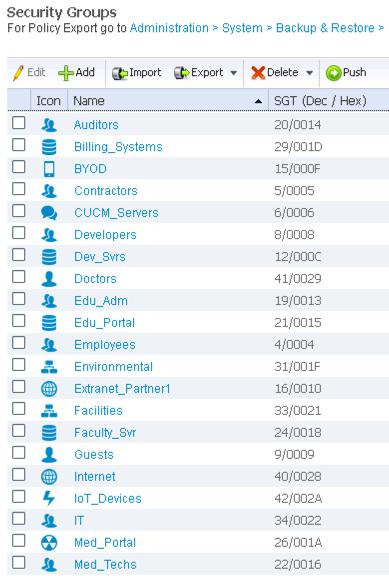Tick the Auditors row checkbox
389x576 pixels.
[x=19, y=123]
